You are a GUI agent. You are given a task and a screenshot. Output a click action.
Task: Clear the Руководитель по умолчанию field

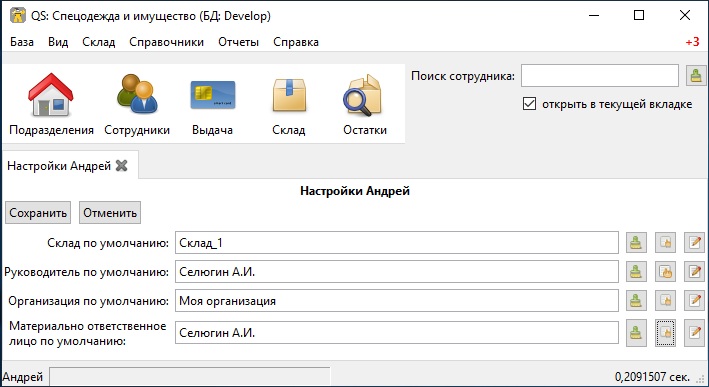click(636, 272)
